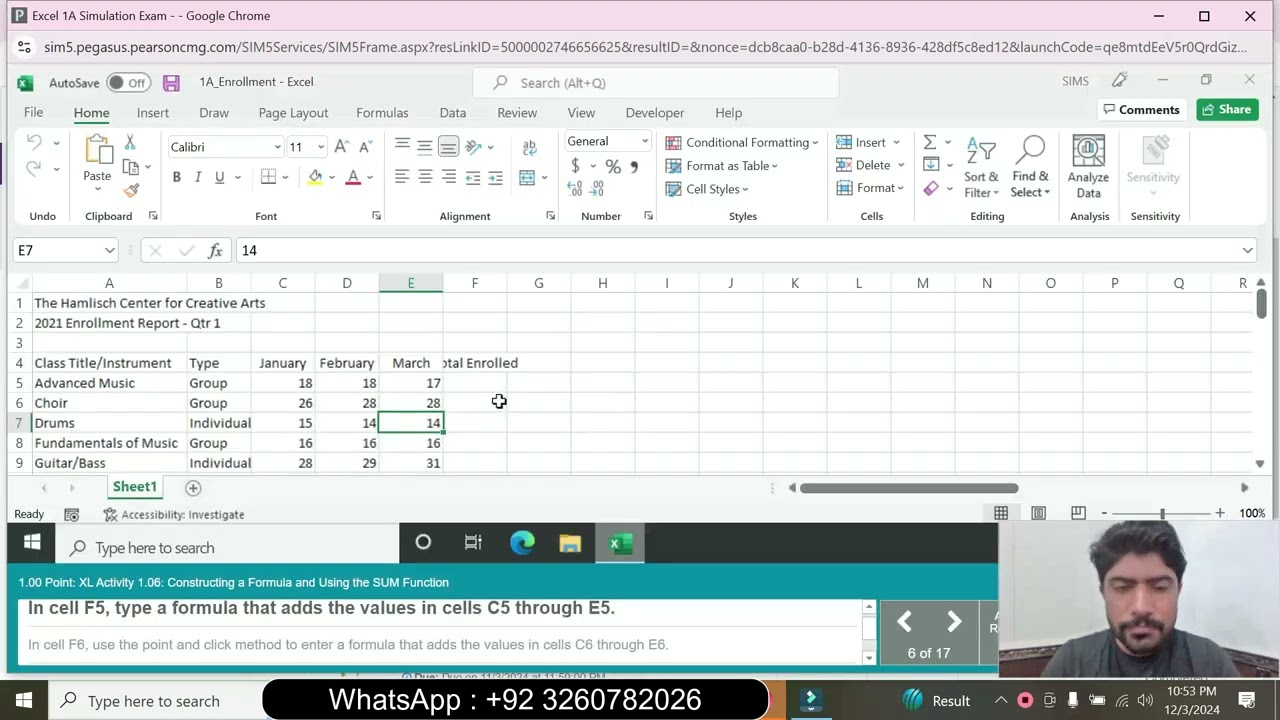Open the Fill Color bucket
The image size is (1280, 720).
[315, 177]
